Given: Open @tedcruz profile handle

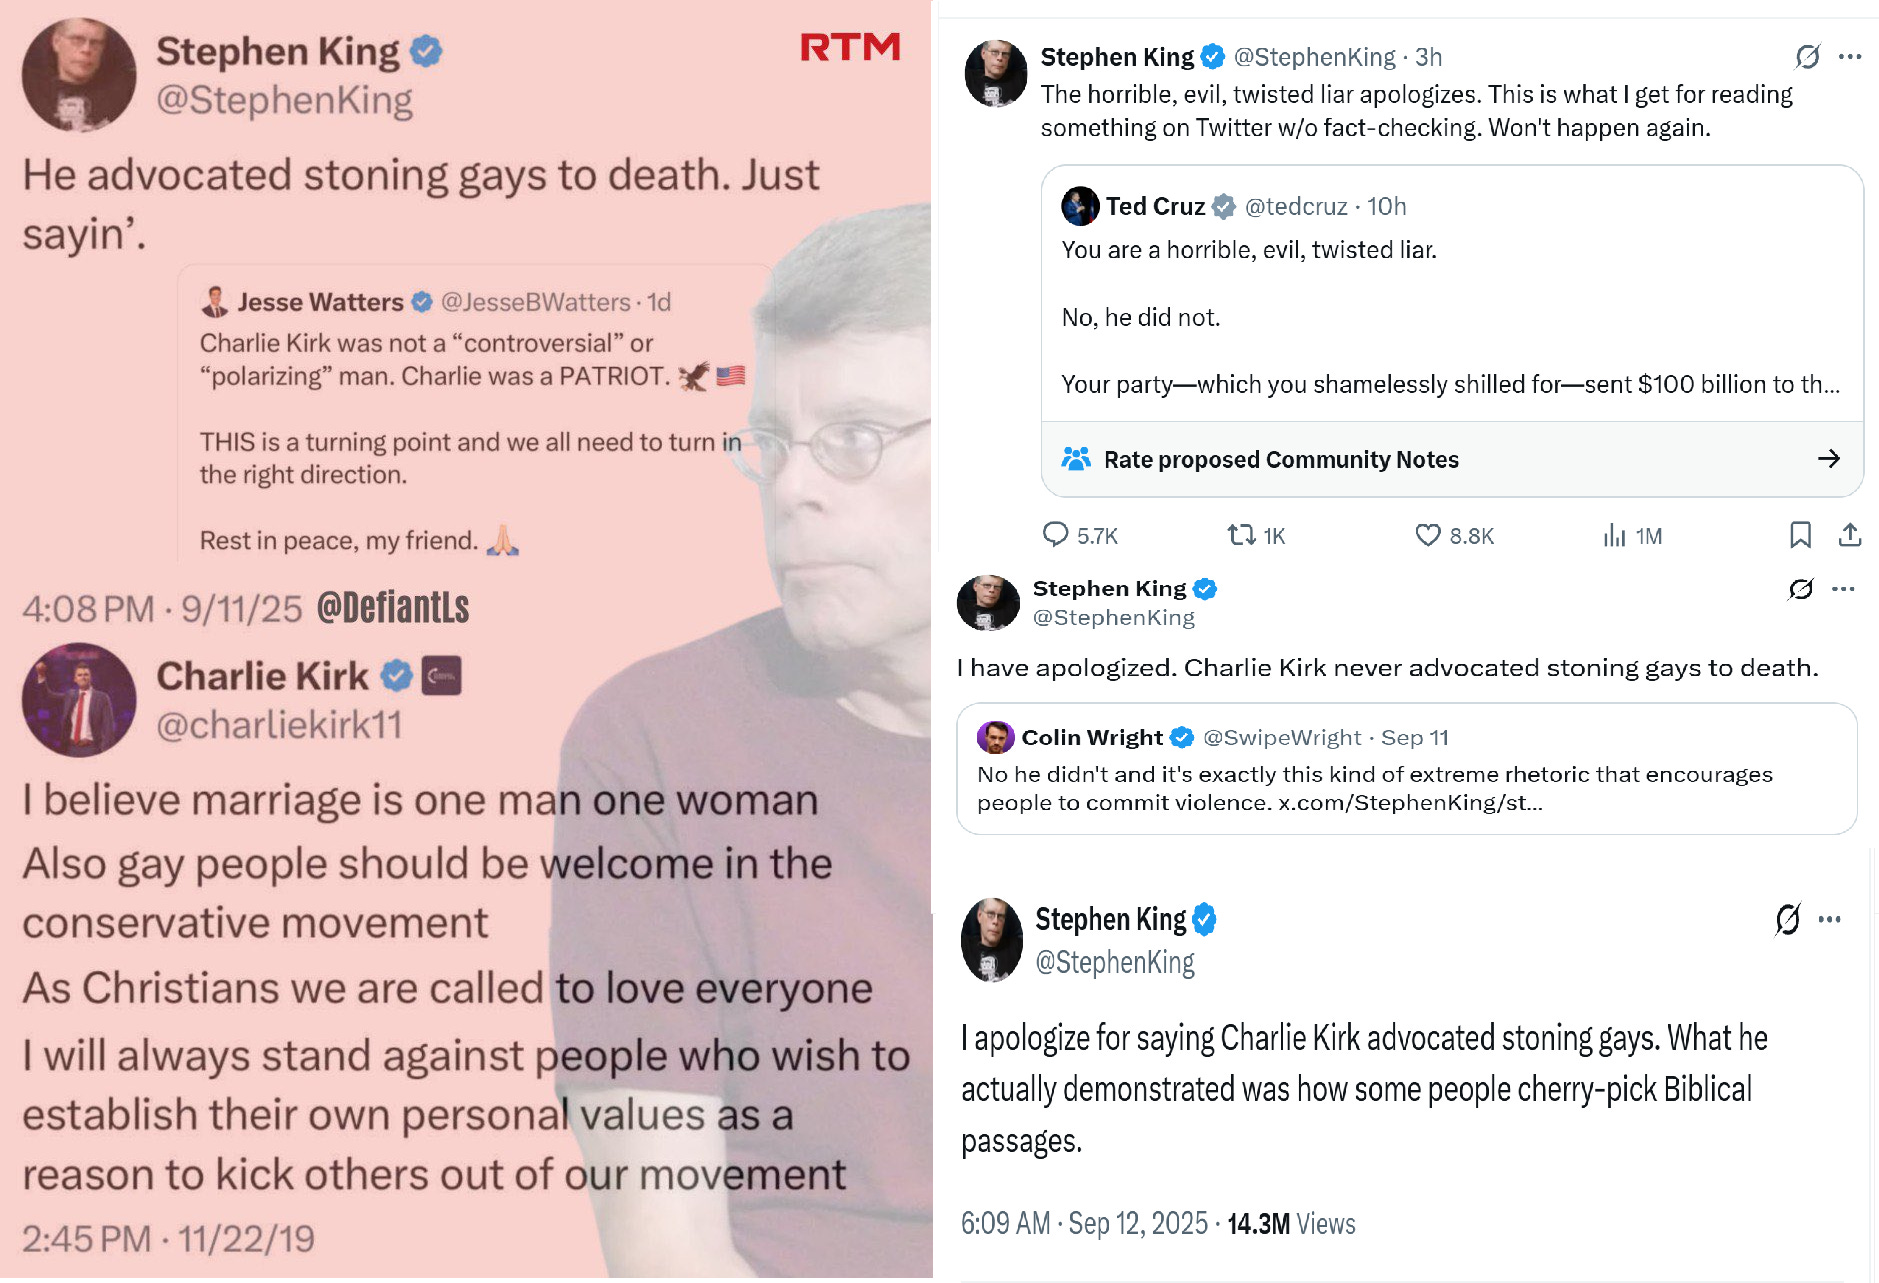Looking at the screenshot, I should point(1296,206).
